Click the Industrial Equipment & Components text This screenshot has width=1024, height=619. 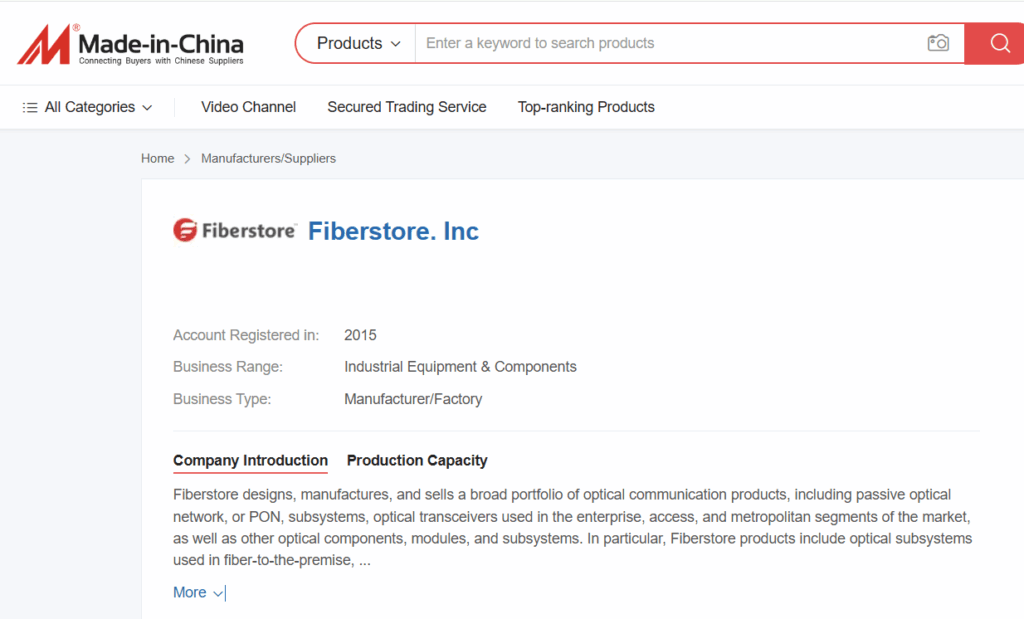click(460, 367)
